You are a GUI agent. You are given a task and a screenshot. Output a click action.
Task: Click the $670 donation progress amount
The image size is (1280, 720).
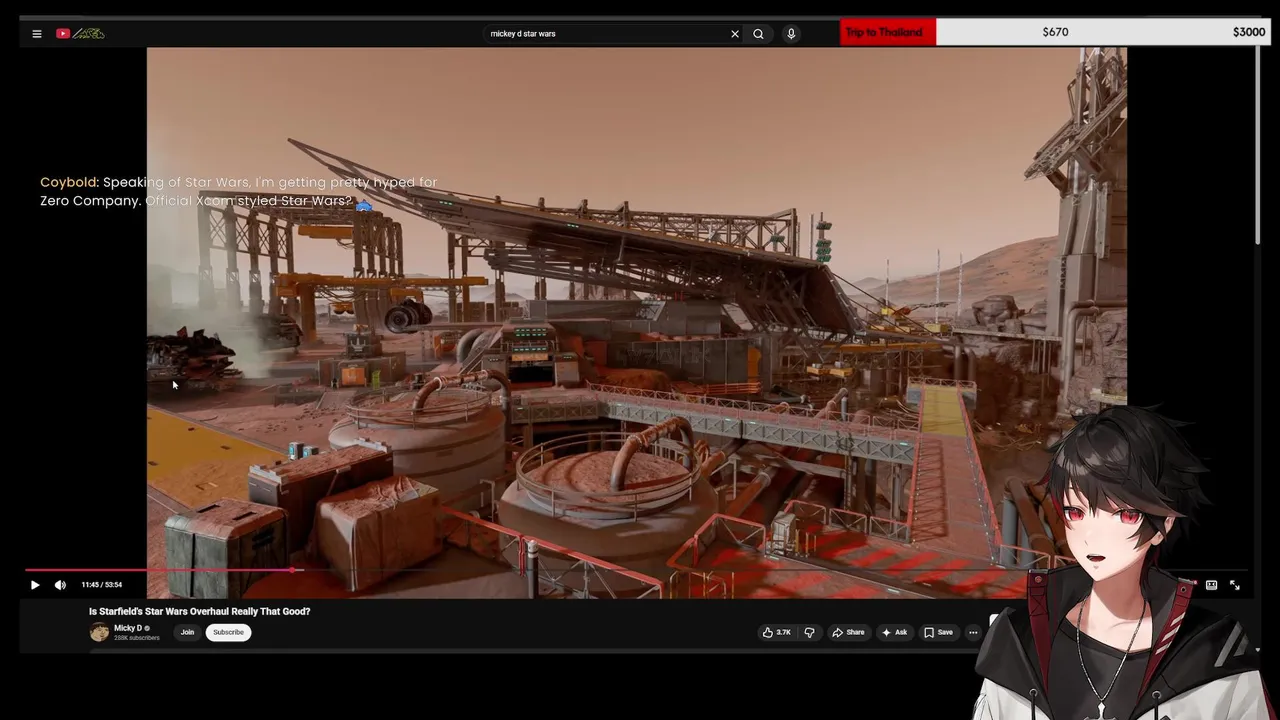tap(1055, 32)
